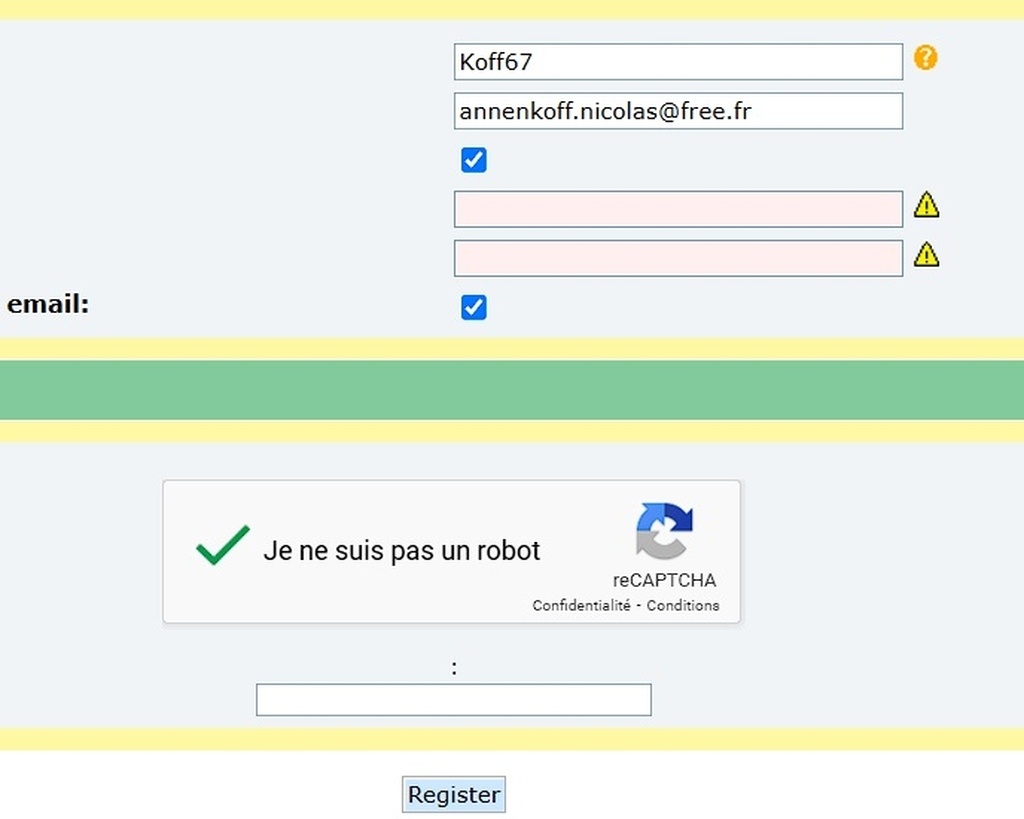Click the "Je ne suis pas un robot" label
The height and width of the screenshot is (819, 1024).
402,551
